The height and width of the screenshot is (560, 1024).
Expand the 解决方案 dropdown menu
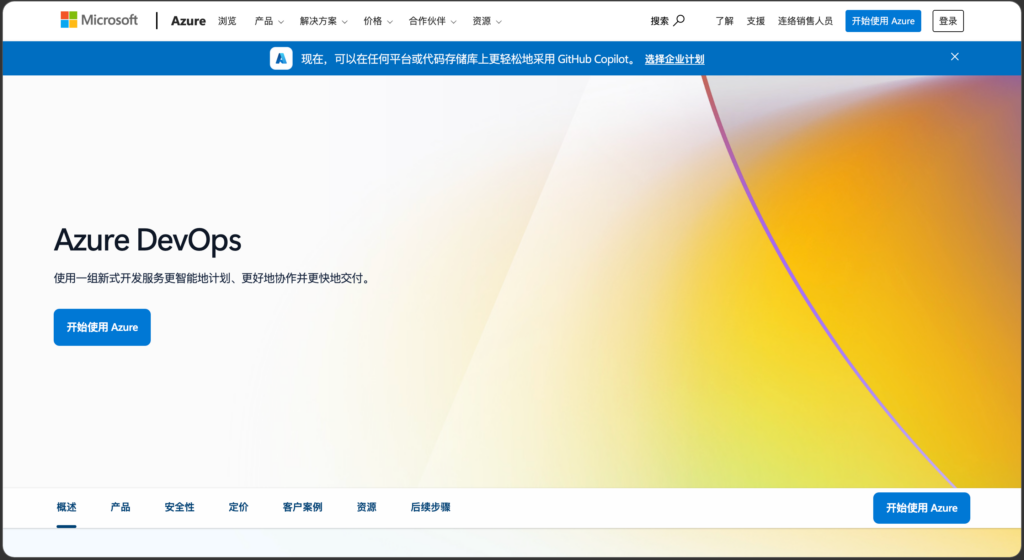(323, 21)
